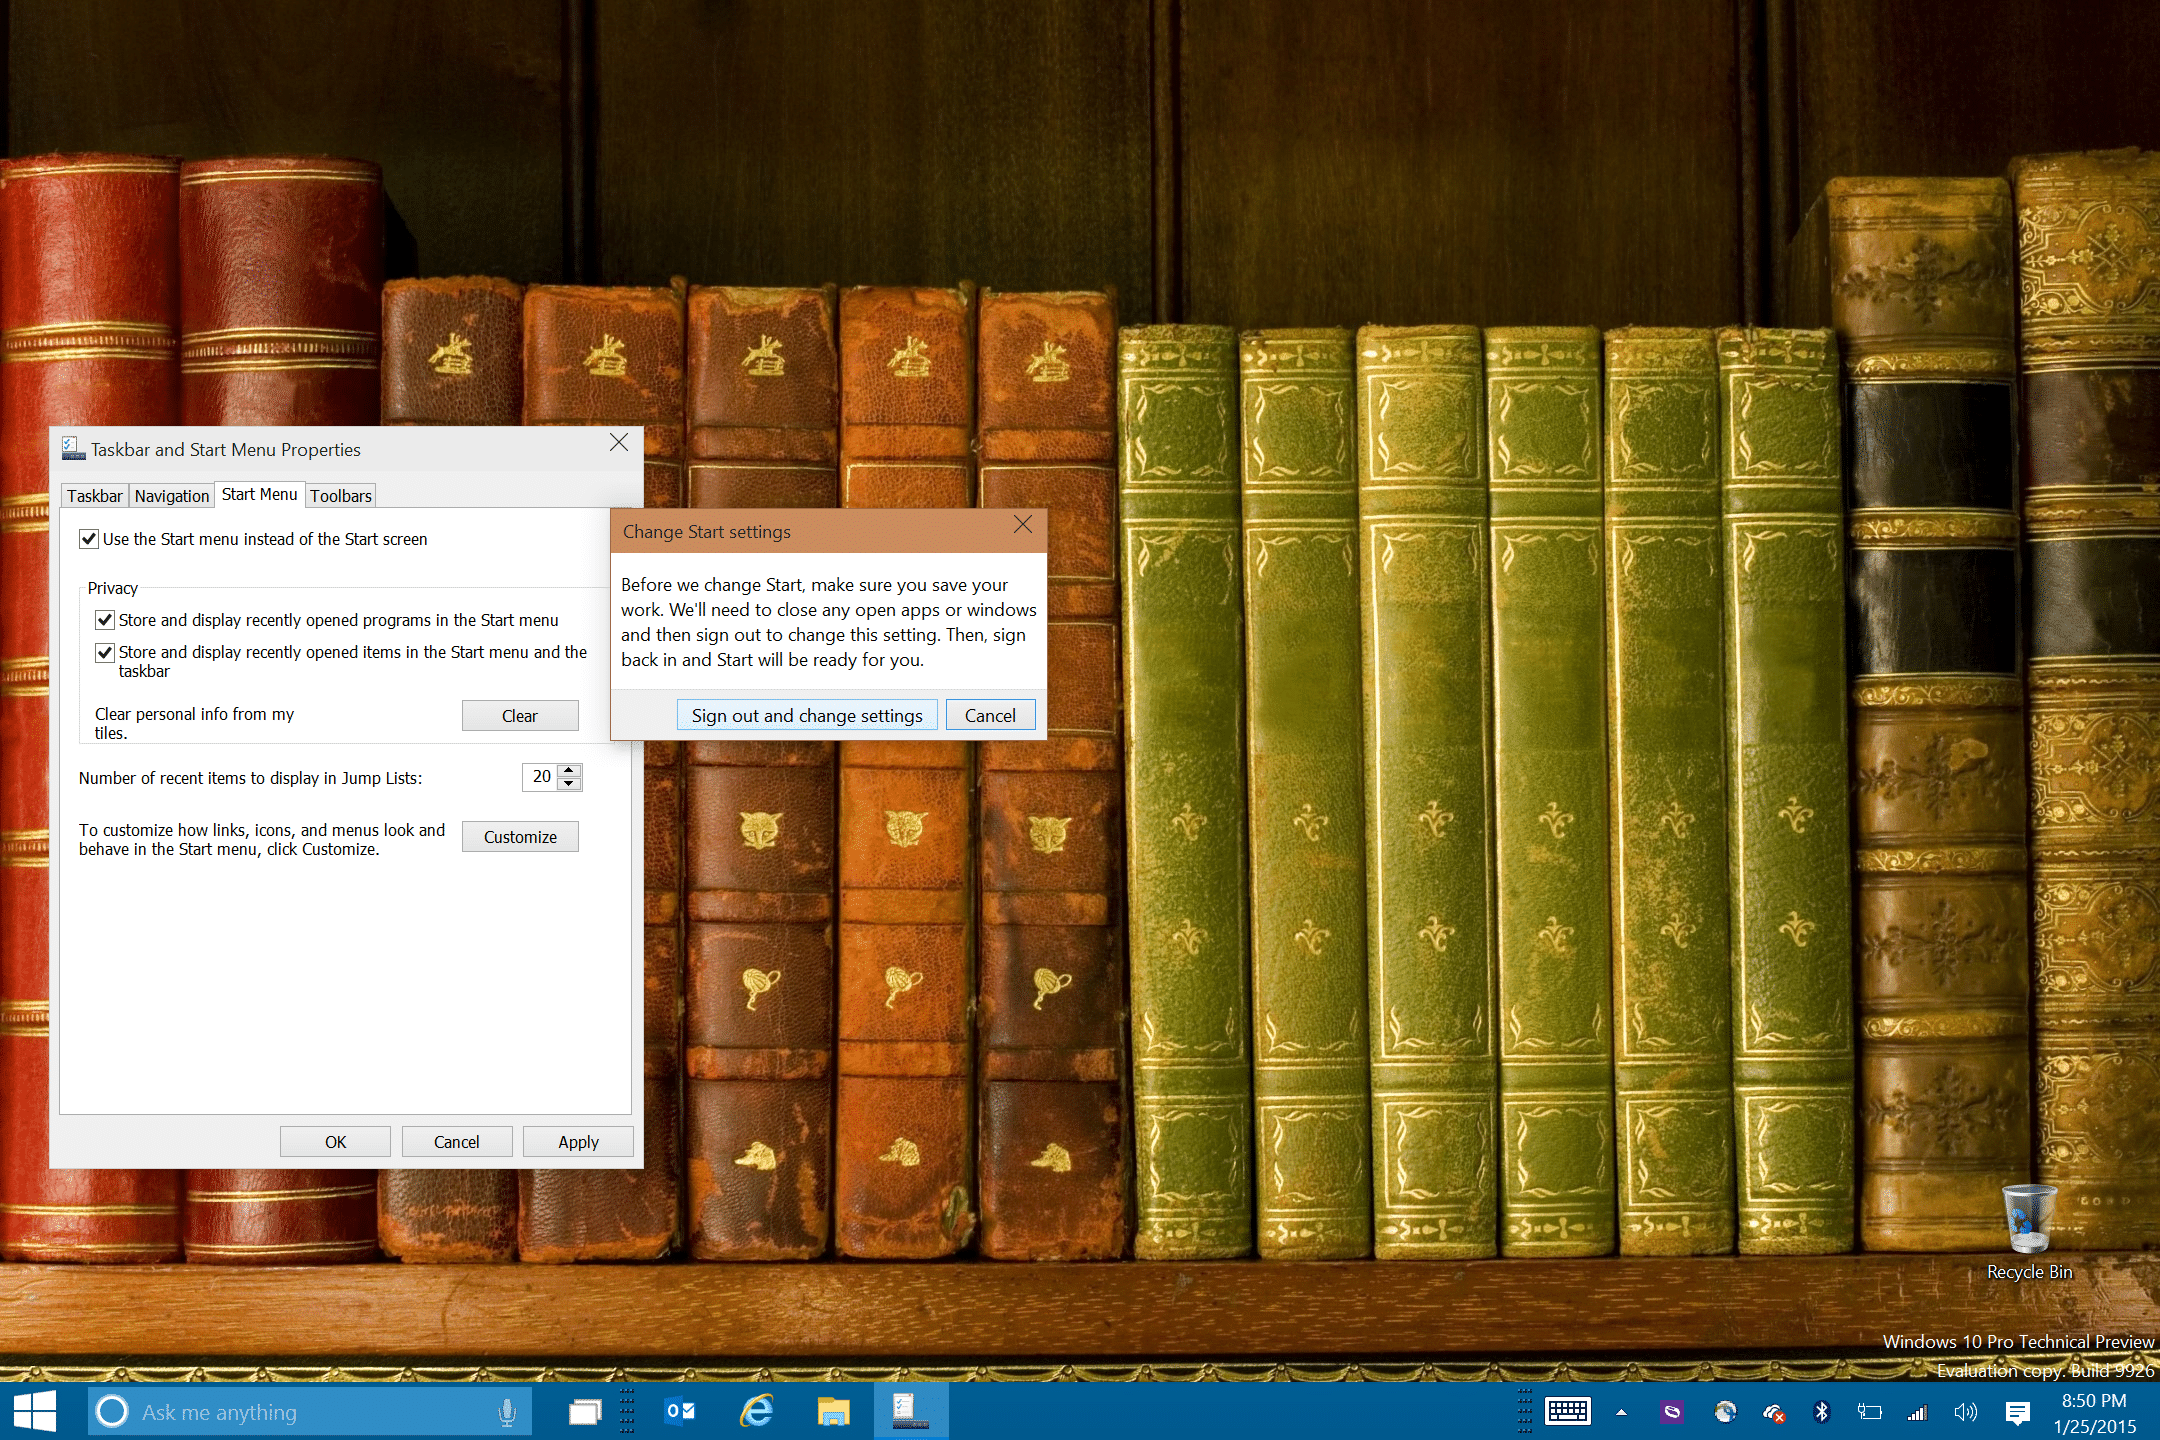Decrease Jump Lists item count

pyautogui.click(x=569, y=784)
